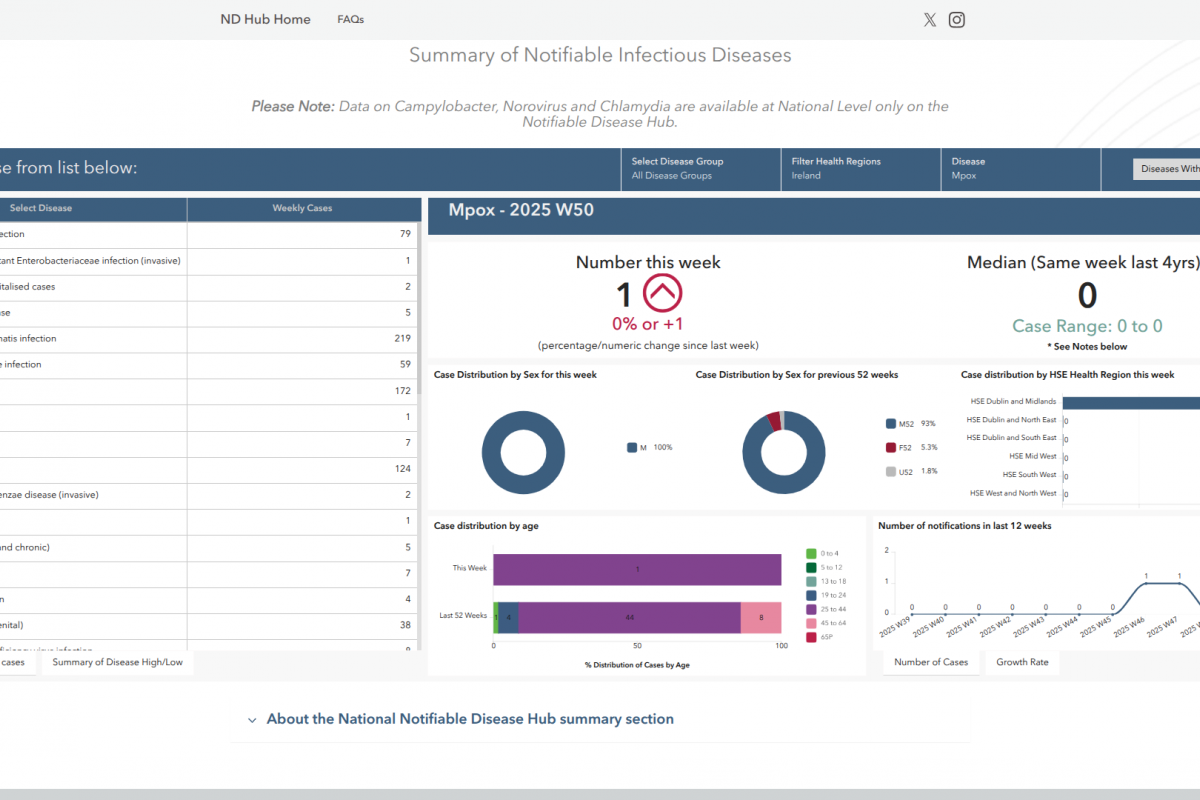Open the X (Twitter) social icon
Viewport: 1200px width, 800px height.
click(x=930, y=20)
